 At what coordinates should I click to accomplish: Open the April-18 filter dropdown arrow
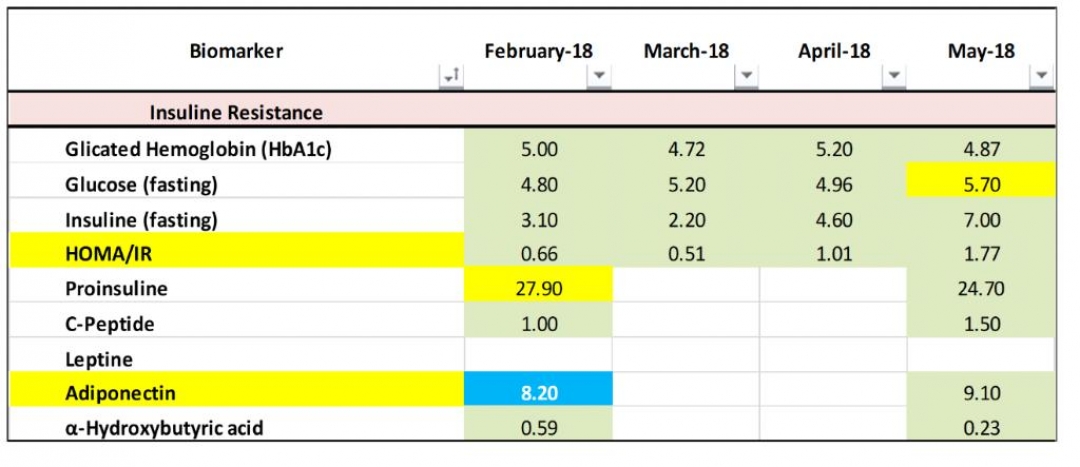[895, 76]
